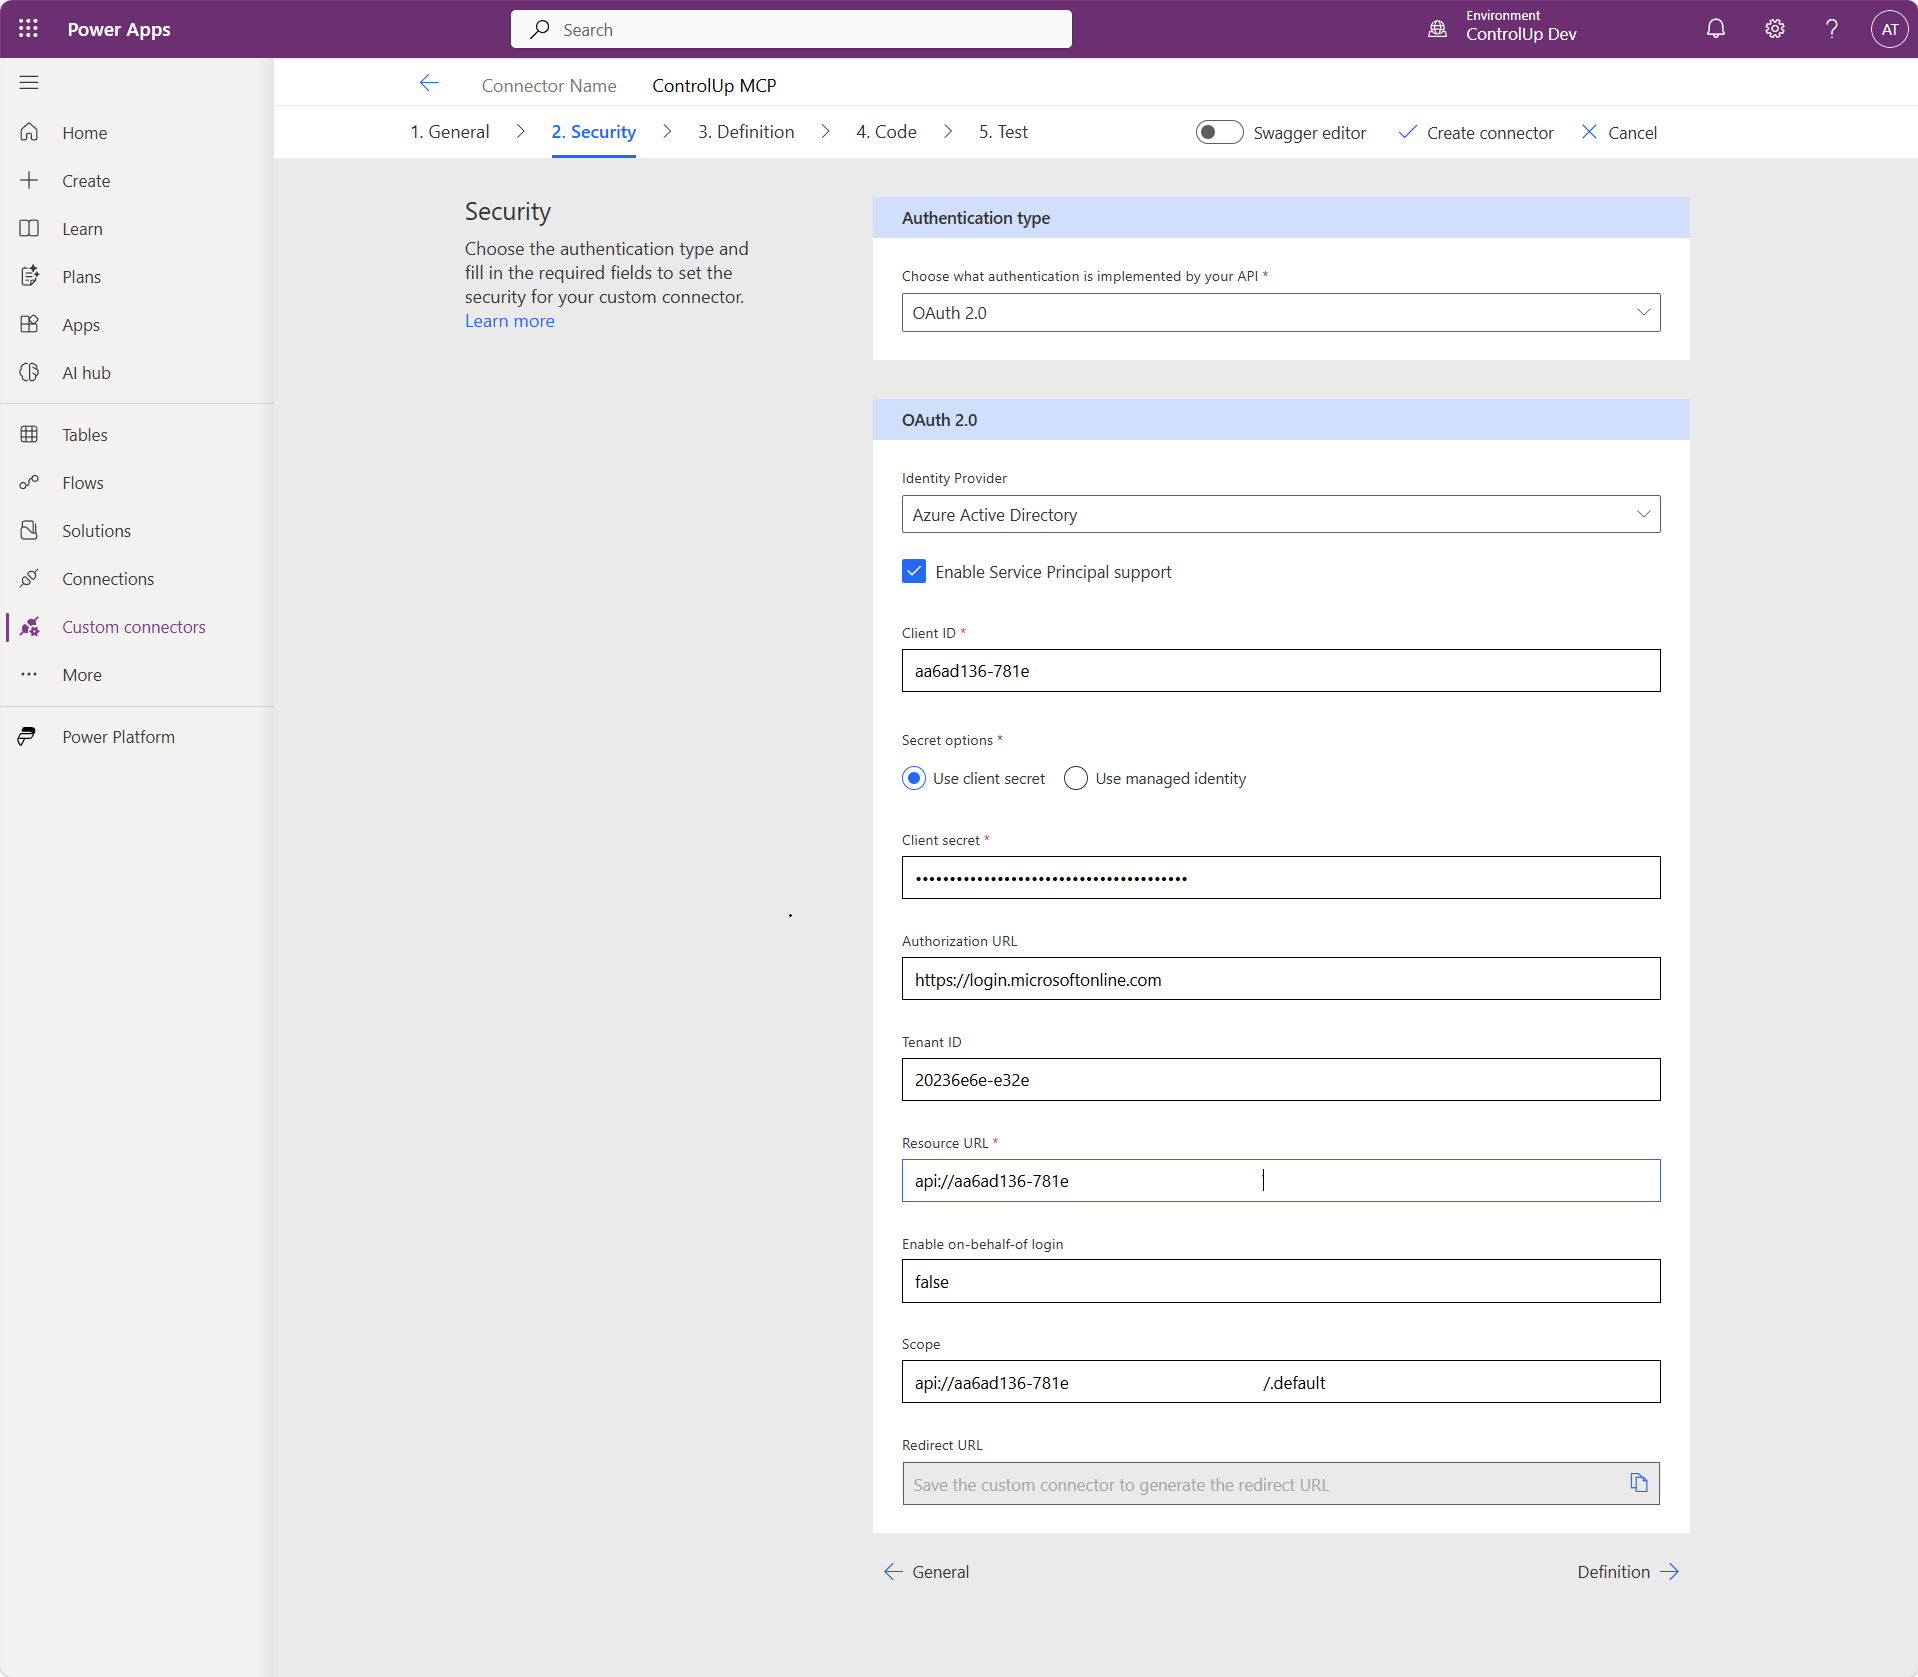
Task: Copy the Redirect URL with copy icon
Action: coord(1638,1483)
